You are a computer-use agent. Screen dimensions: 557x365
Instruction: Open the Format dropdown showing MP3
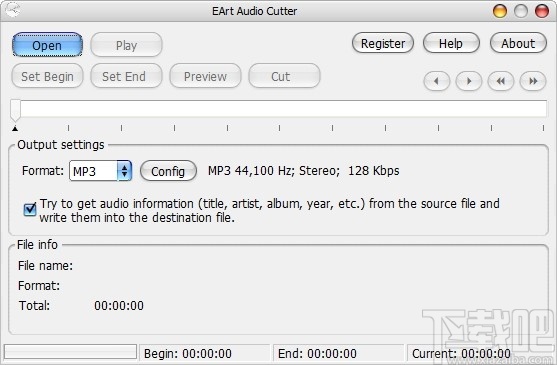pyautogui.click(x=101, y=171)
